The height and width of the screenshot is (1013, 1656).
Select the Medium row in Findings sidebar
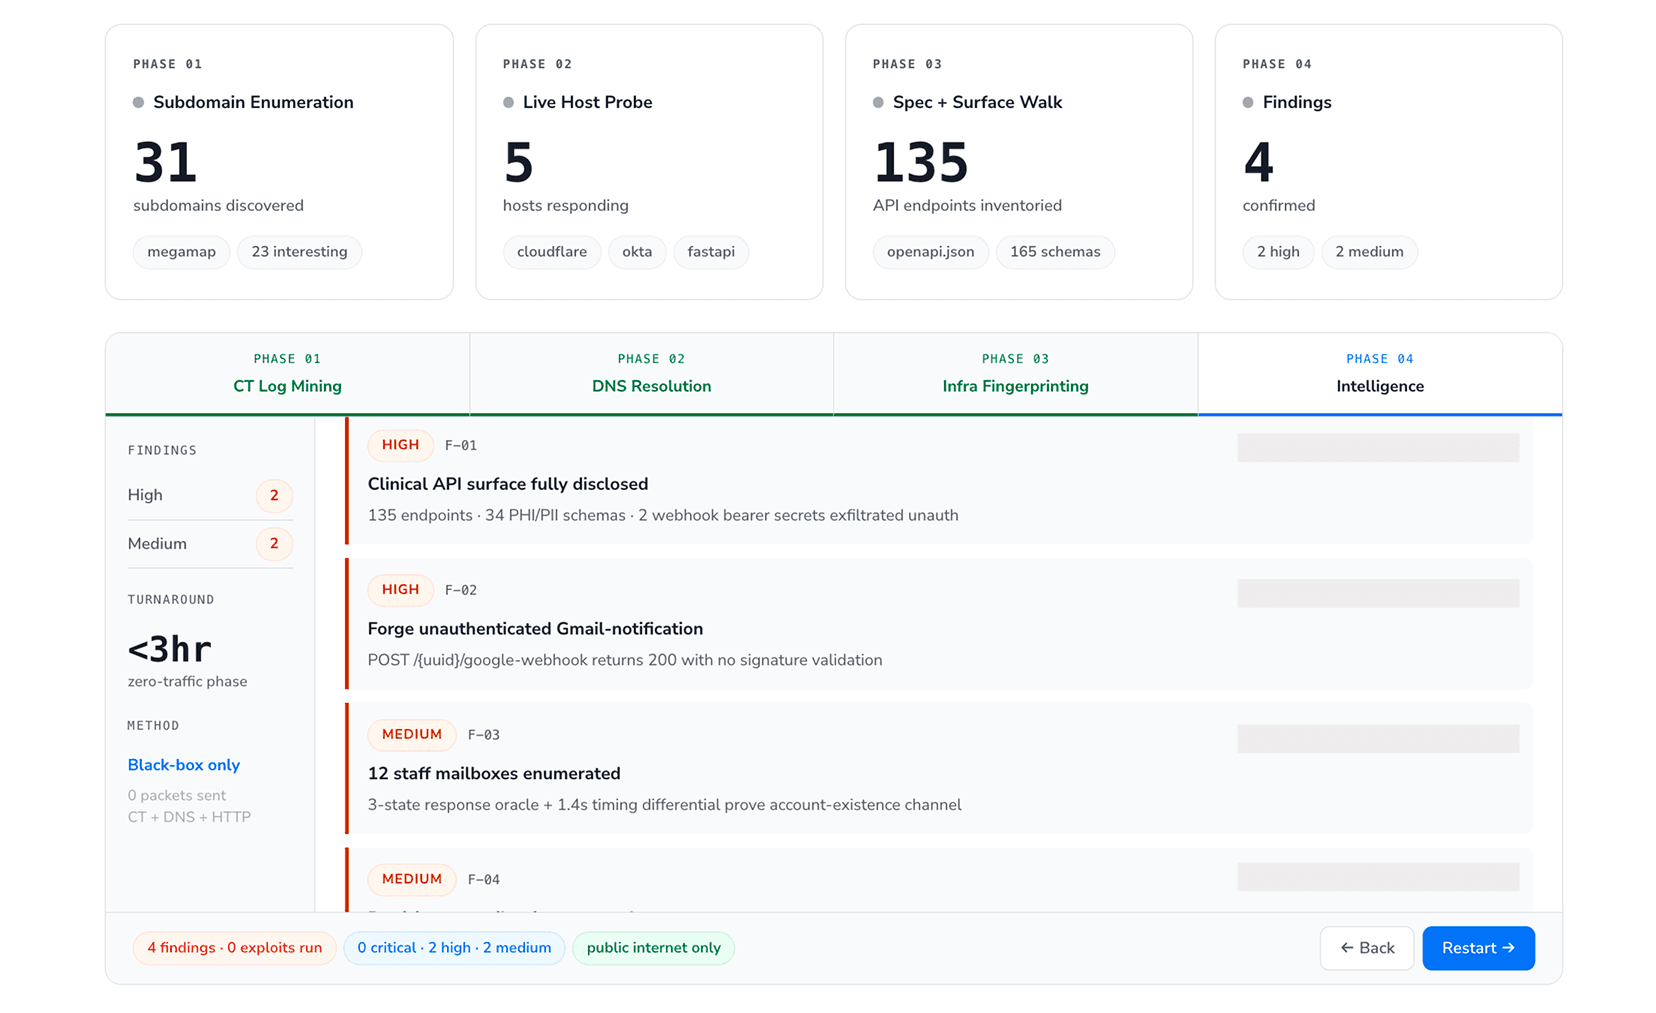click(210, 544)
